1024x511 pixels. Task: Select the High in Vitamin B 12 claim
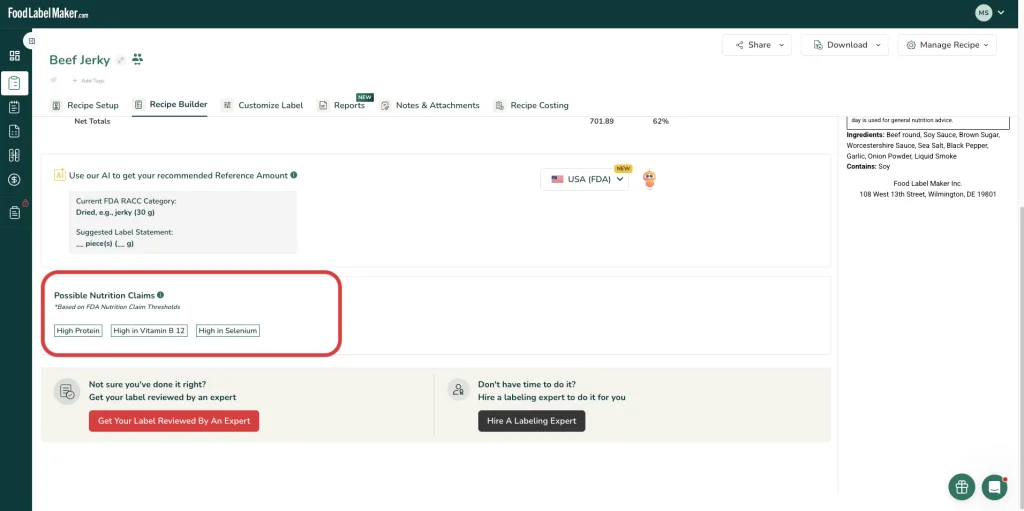149,331
